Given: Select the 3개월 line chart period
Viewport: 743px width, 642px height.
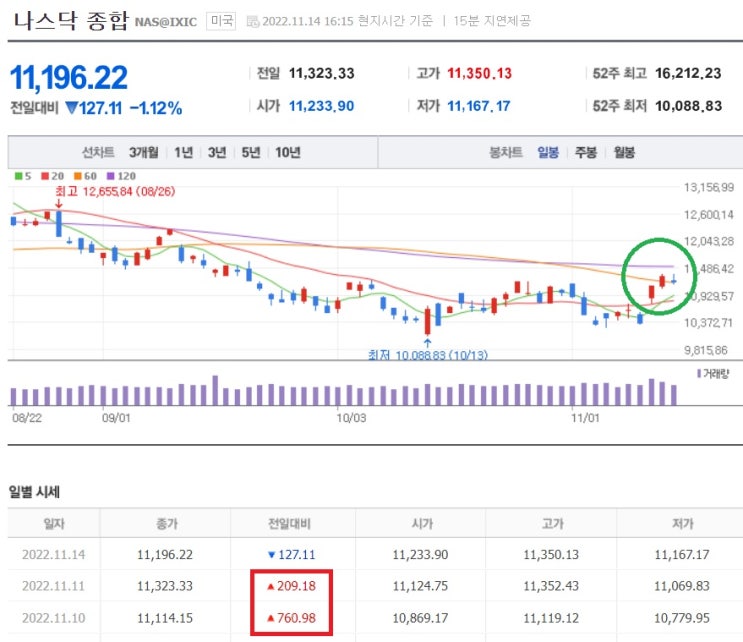Looking at the screenshot, I should click(144, 153).
